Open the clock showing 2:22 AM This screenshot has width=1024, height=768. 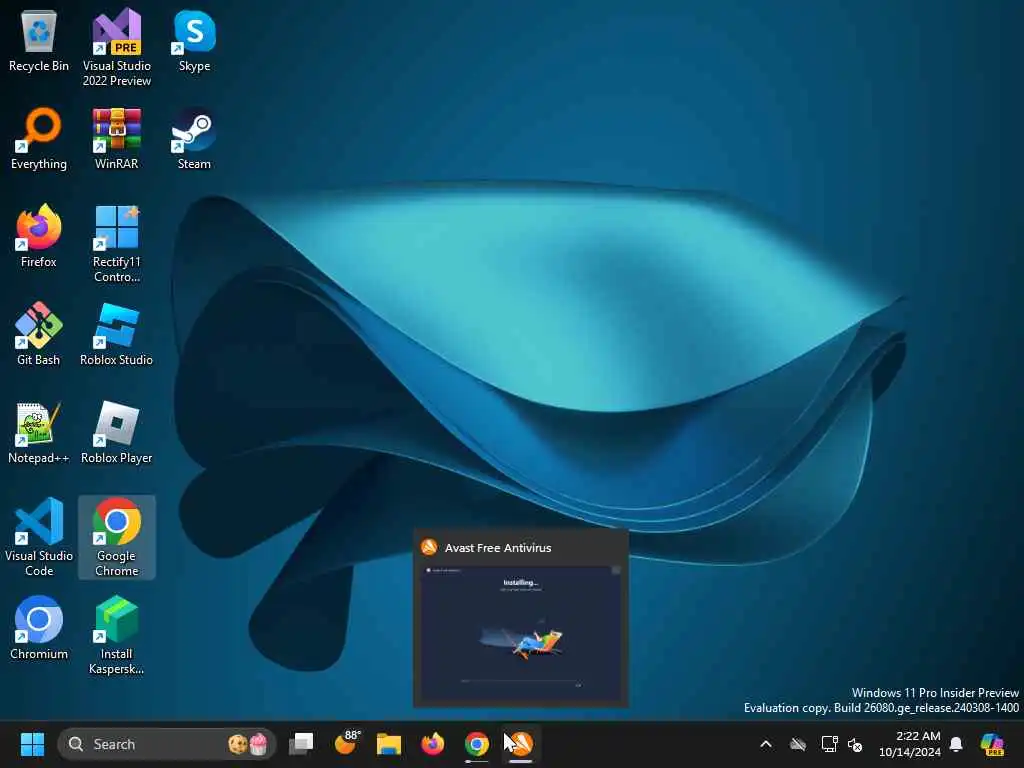coord(910,744)
